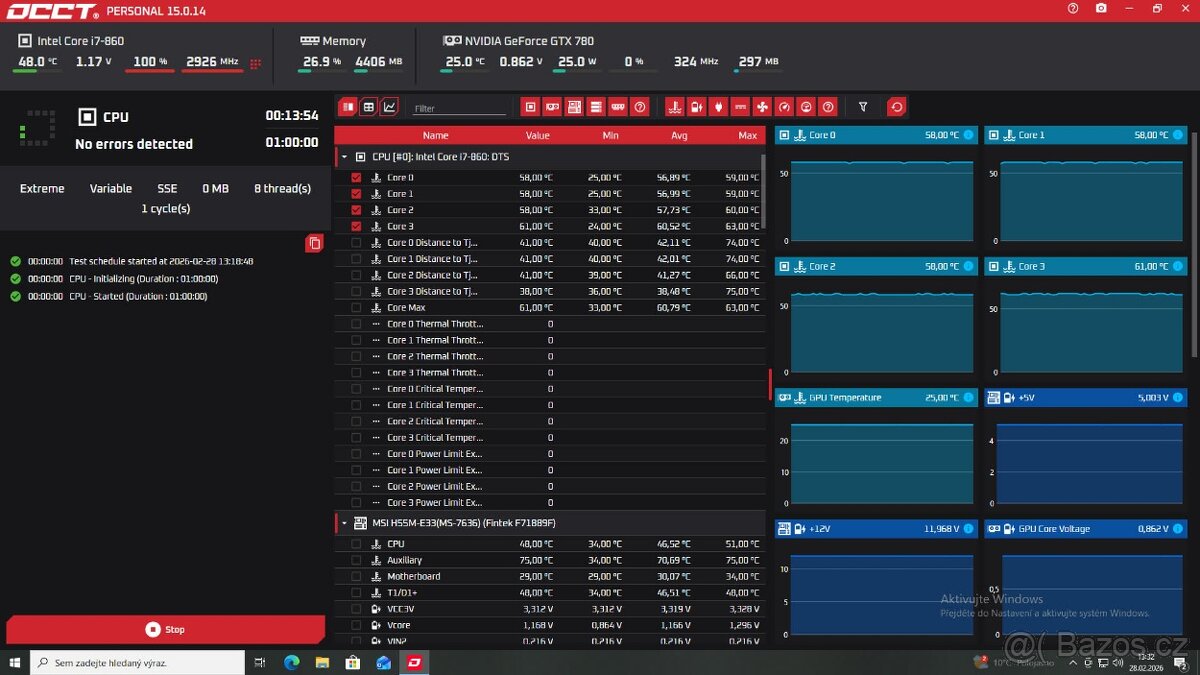
Task: Check Core 0 Thermal Throttling checkbox
Action: 356,324
